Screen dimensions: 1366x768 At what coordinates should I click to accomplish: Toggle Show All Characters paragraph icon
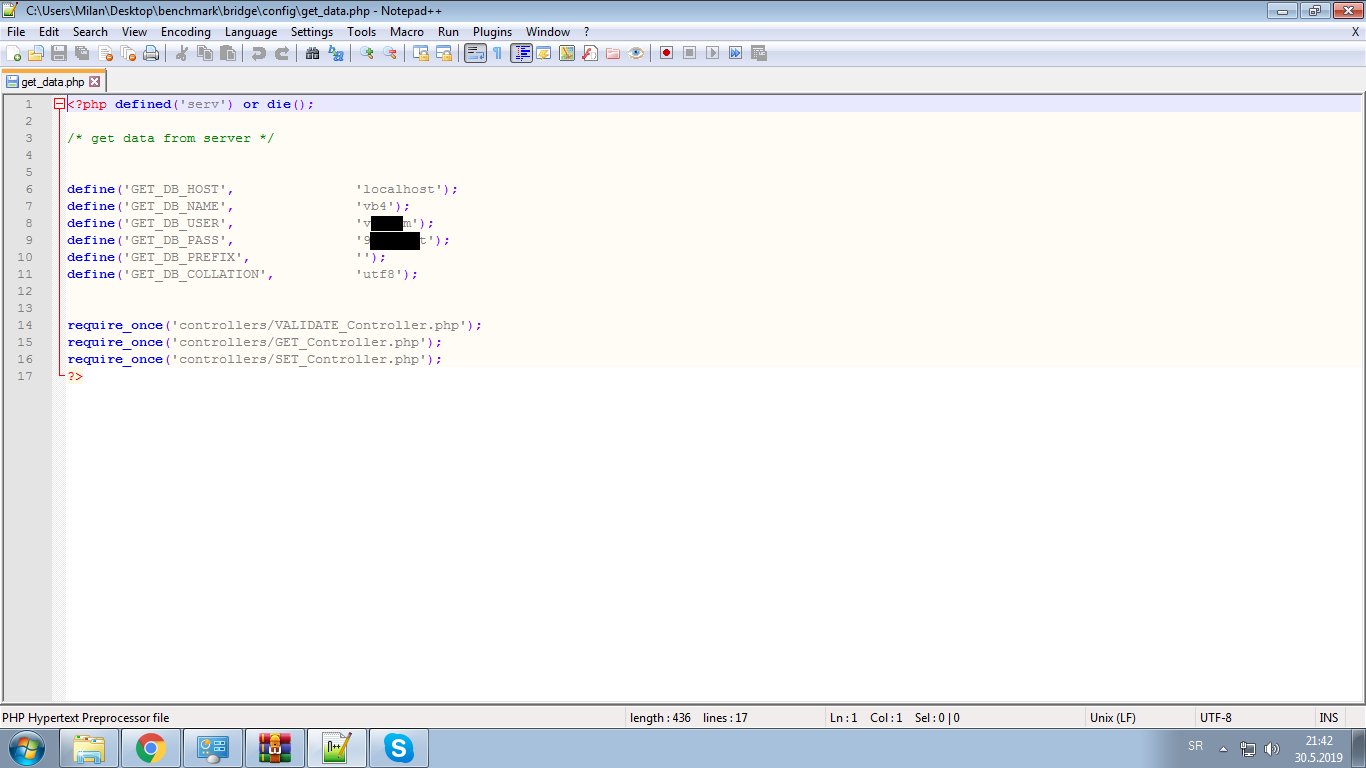pyautogui.click(x=497, y=53)
